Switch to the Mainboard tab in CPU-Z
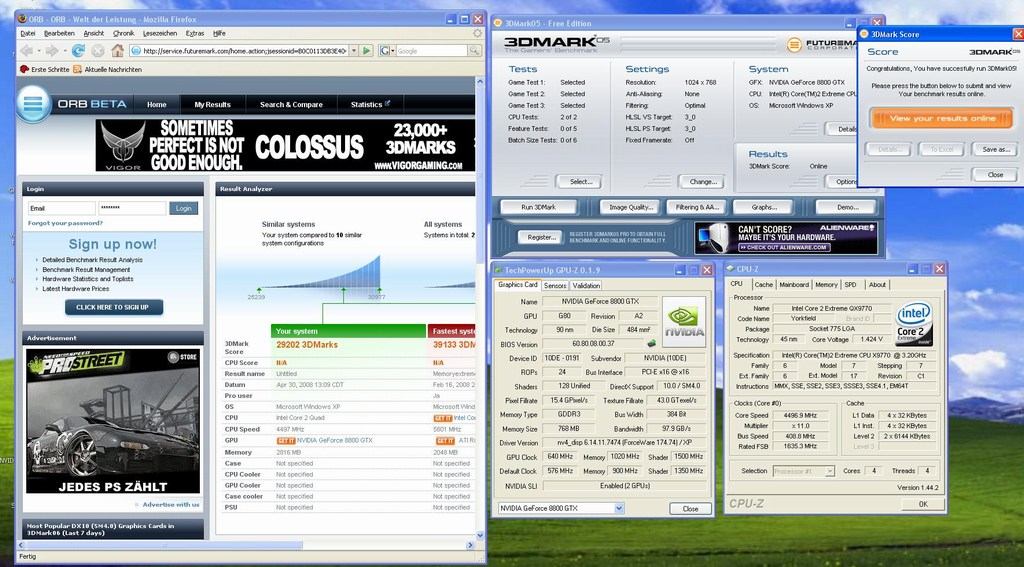Image resolution: width=1024 pixels, height=567 pixels. click(793, 285)
